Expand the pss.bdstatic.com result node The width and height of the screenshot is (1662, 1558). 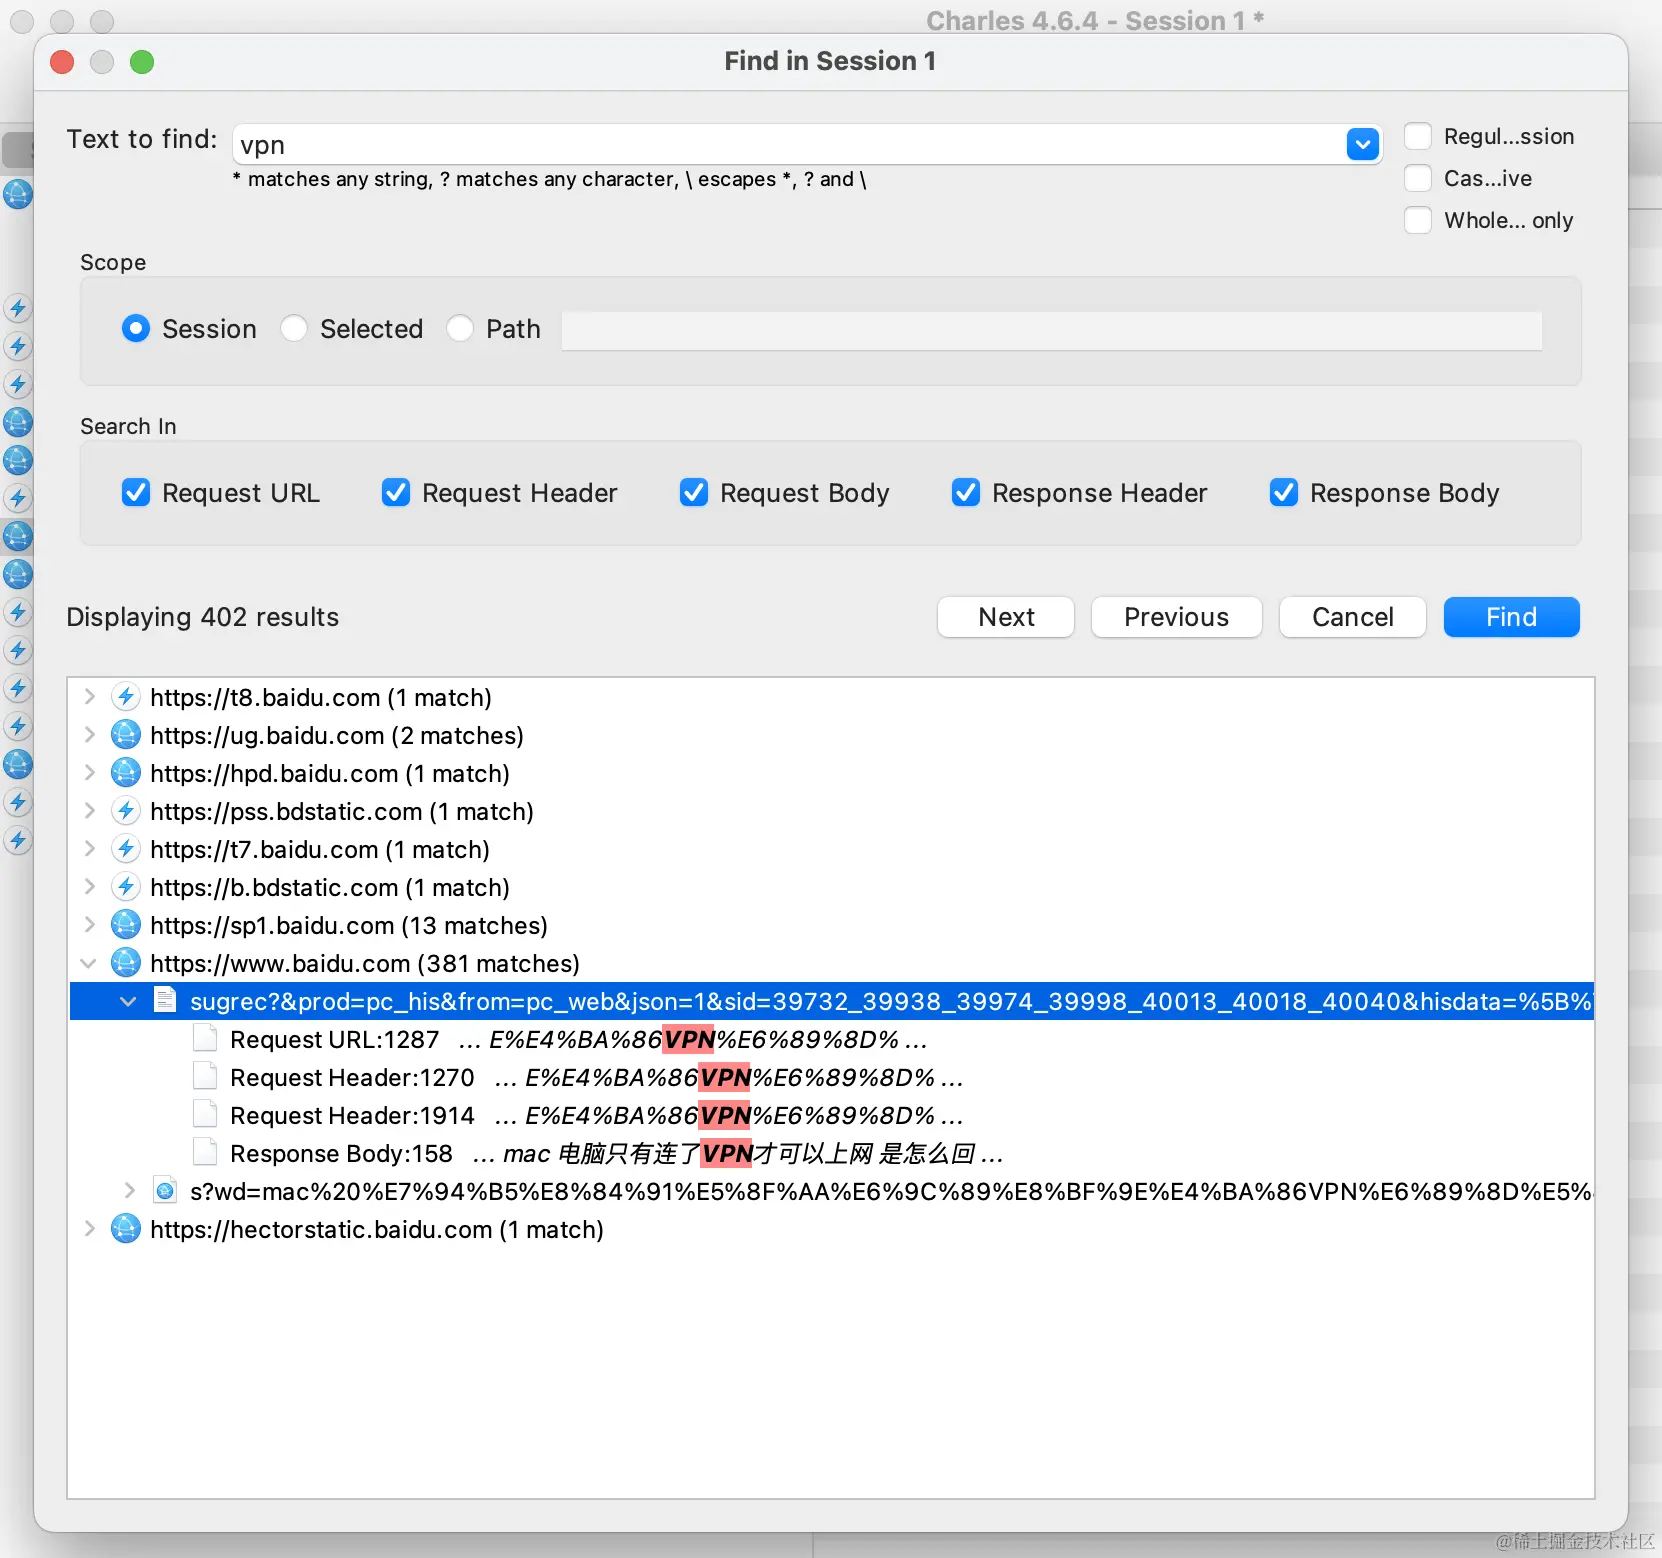pyautogui.click(x=89, y=811)
